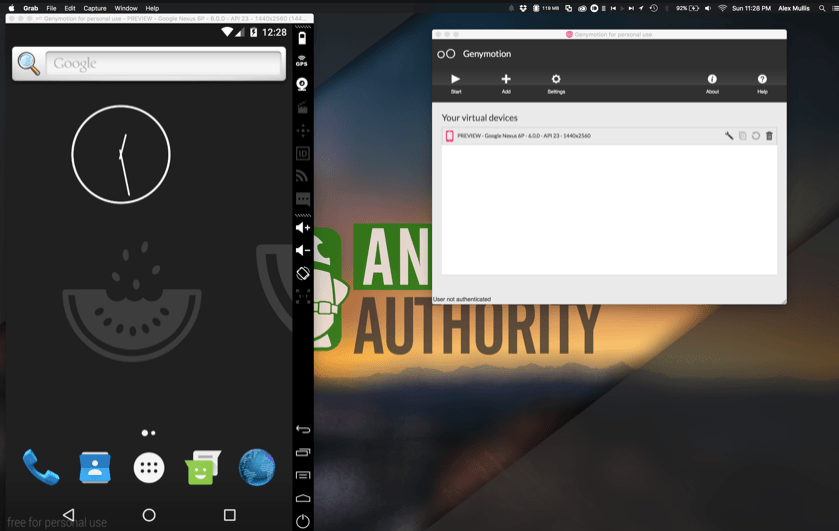Tap the Android back navigation triangle
Image resolution: width=839 pixels, height=531 pixels.
tap(68, 515)
